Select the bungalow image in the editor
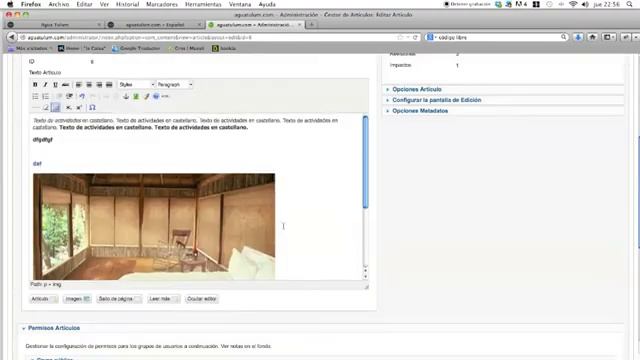 click(154, 227)
